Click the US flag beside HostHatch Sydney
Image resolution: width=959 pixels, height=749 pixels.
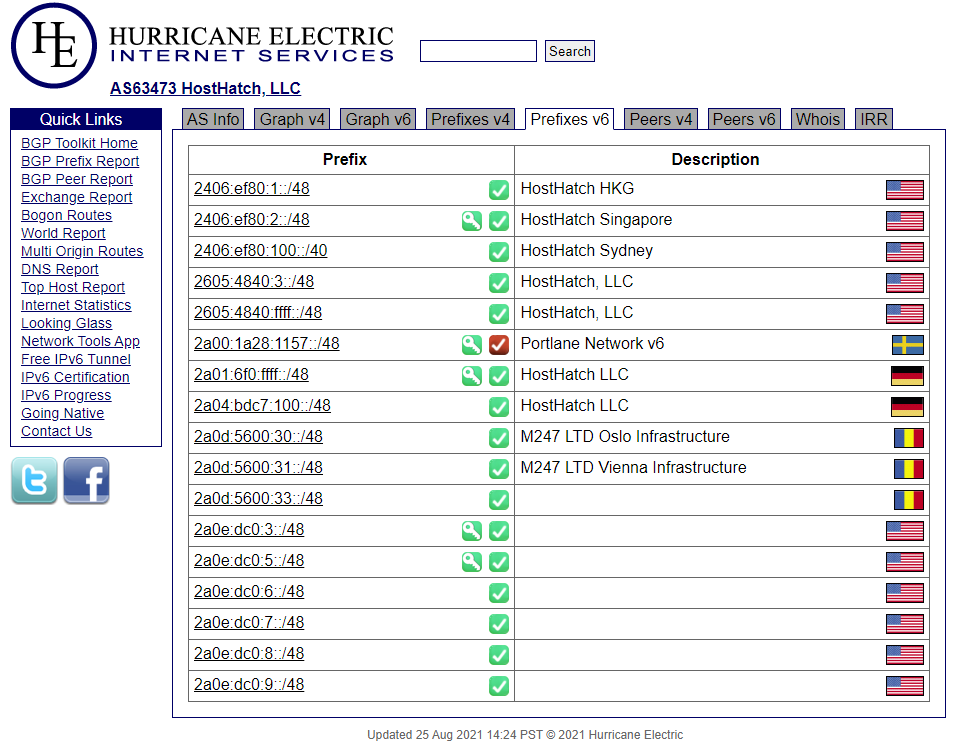(x=905, y=252)
